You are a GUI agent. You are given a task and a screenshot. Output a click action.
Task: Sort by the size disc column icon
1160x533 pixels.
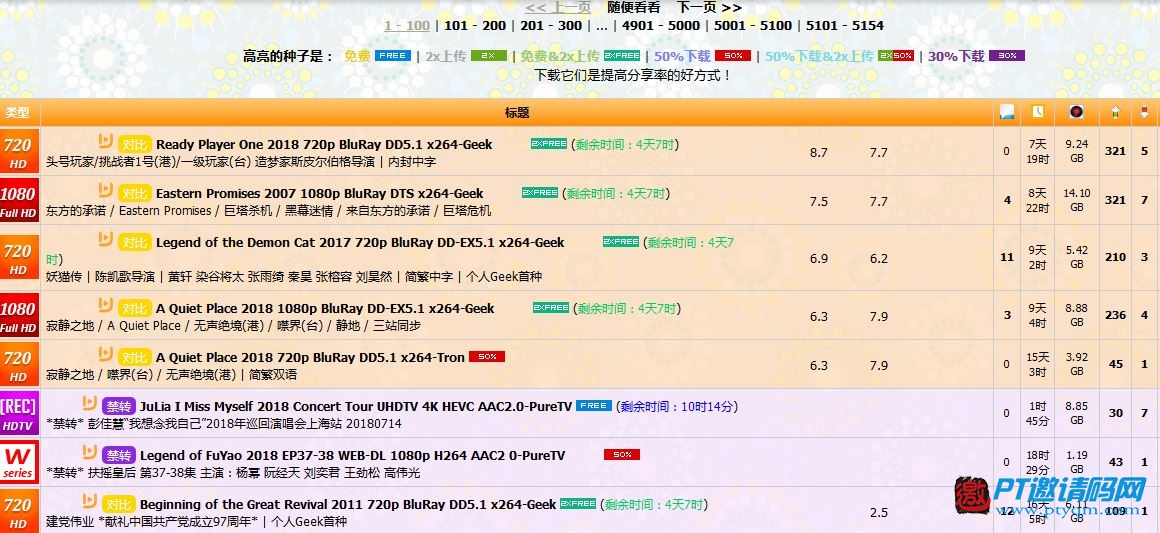pos(1076,112)
